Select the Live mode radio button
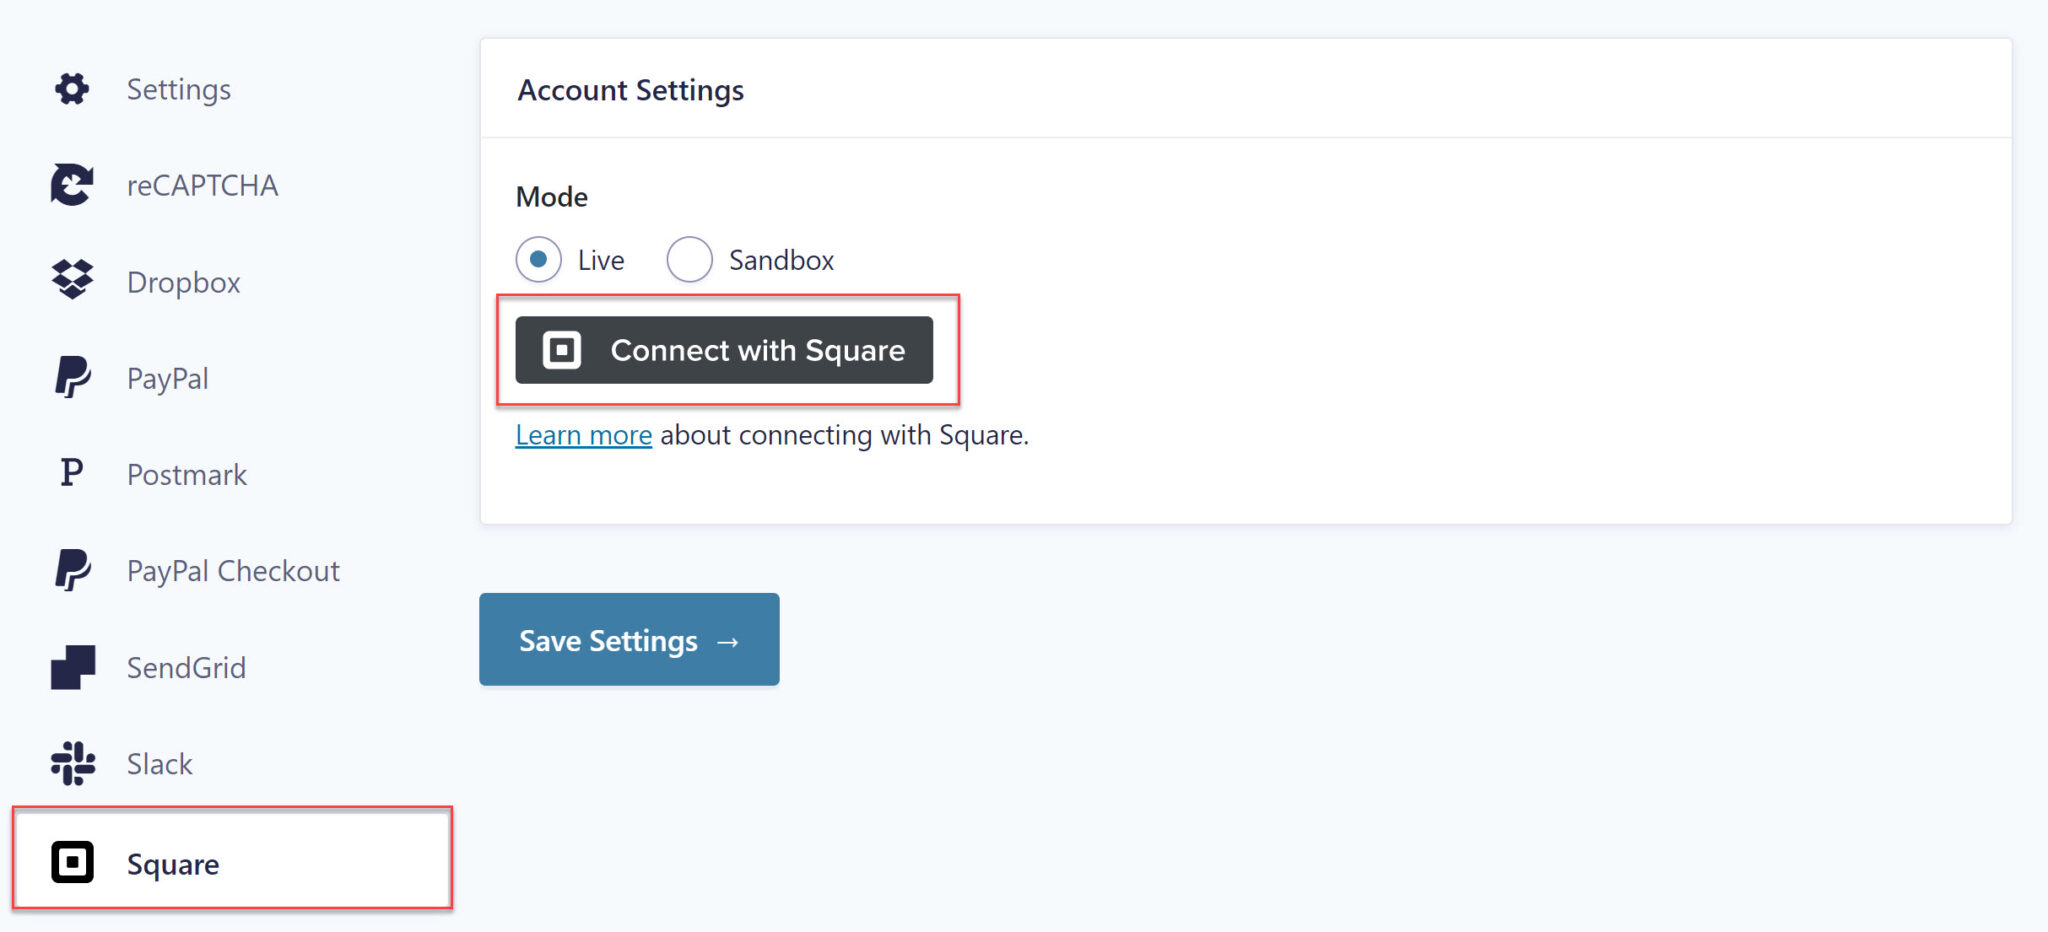 [538, 259]
